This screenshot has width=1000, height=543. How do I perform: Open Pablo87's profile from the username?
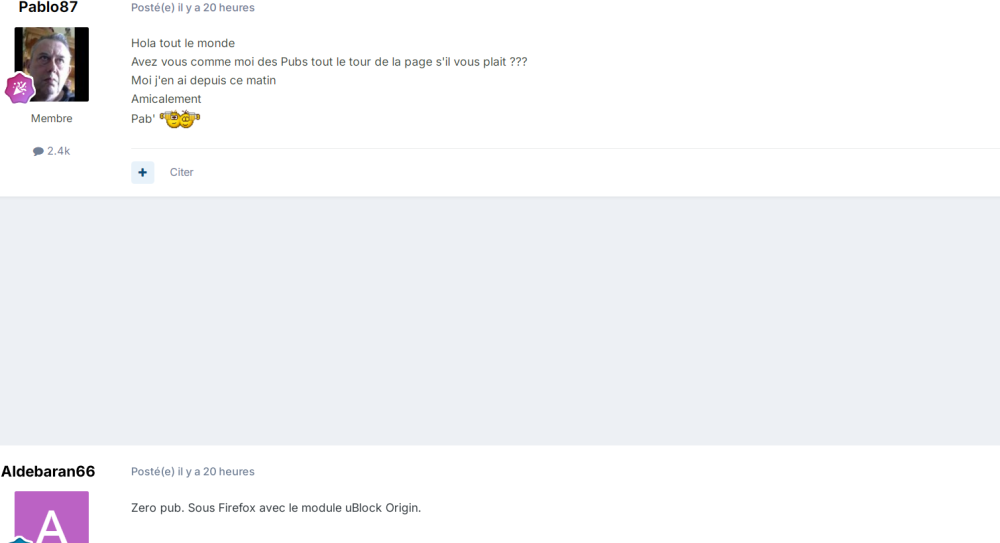pos(48,8)
